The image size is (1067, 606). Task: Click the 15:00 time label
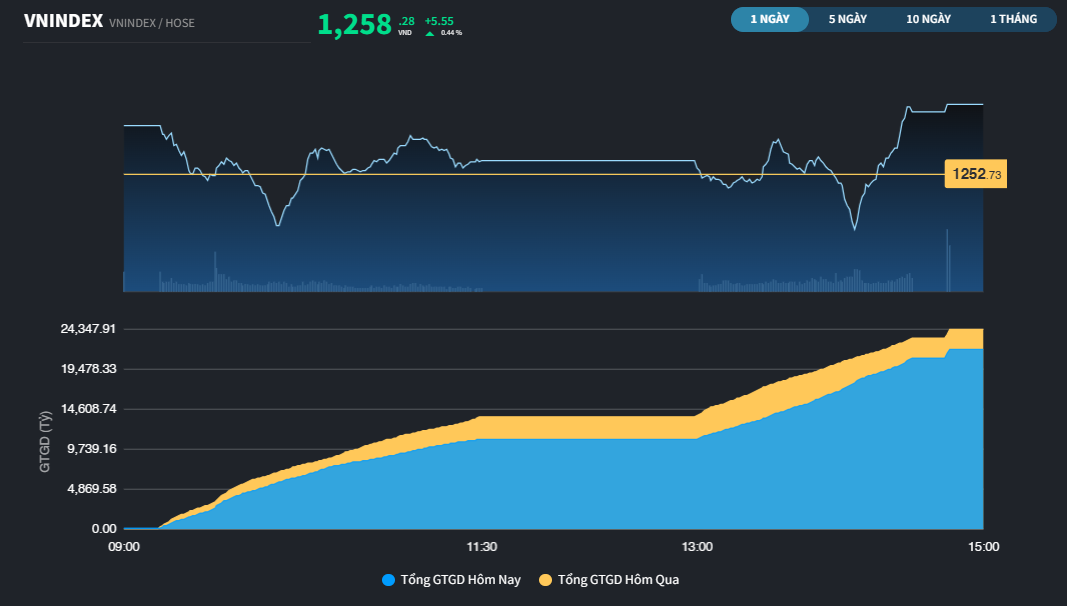(984, 547)
